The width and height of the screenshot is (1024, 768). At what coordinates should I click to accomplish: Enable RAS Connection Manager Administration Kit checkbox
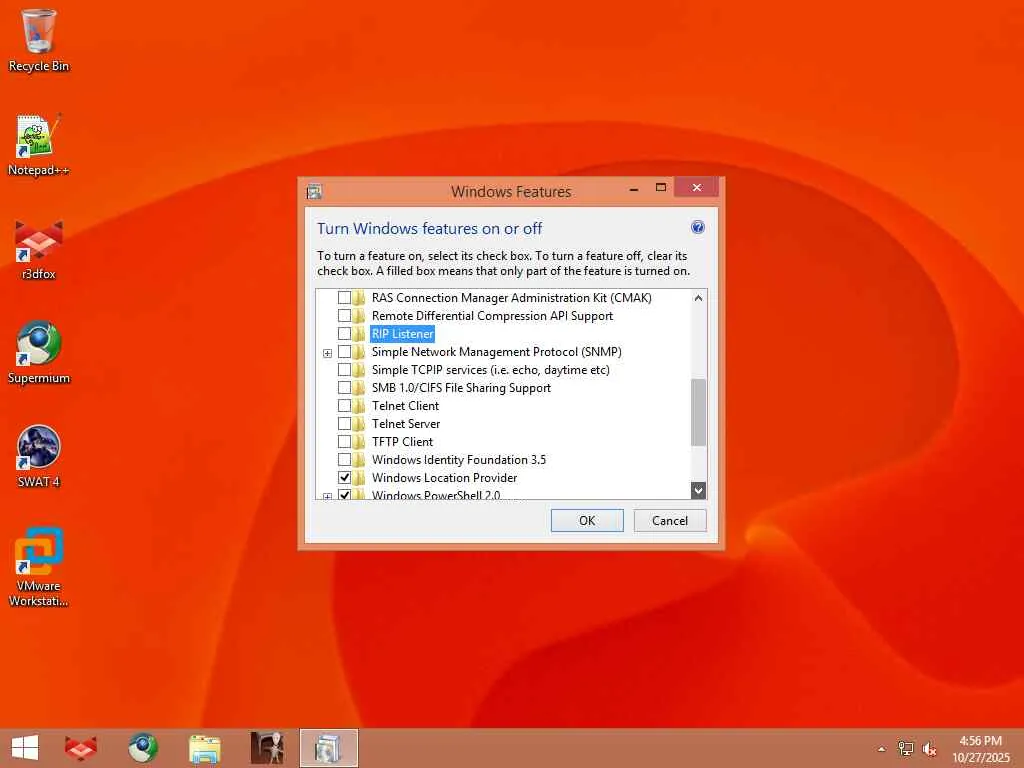344,298
